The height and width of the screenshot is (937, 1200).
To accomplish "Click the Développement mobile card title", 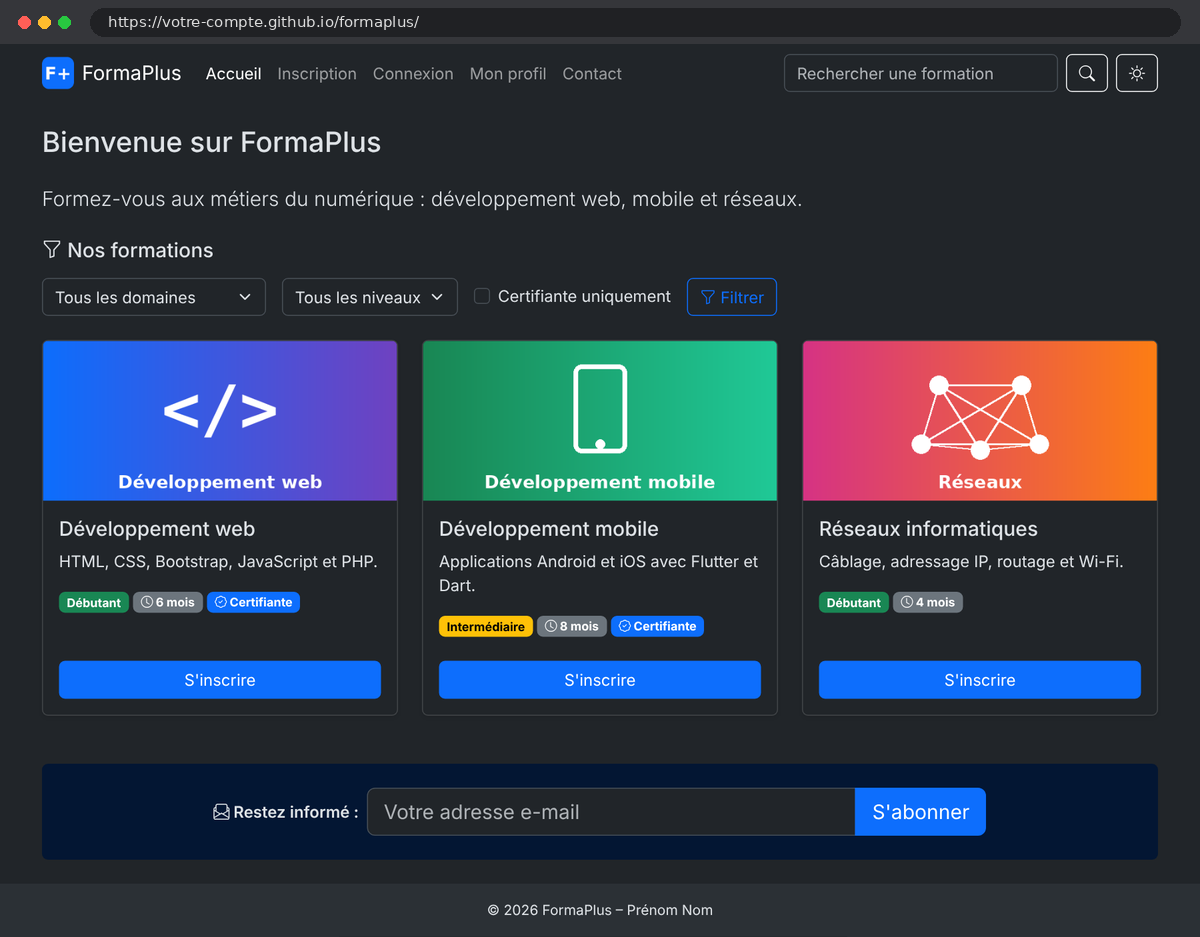I will (549, 529).
